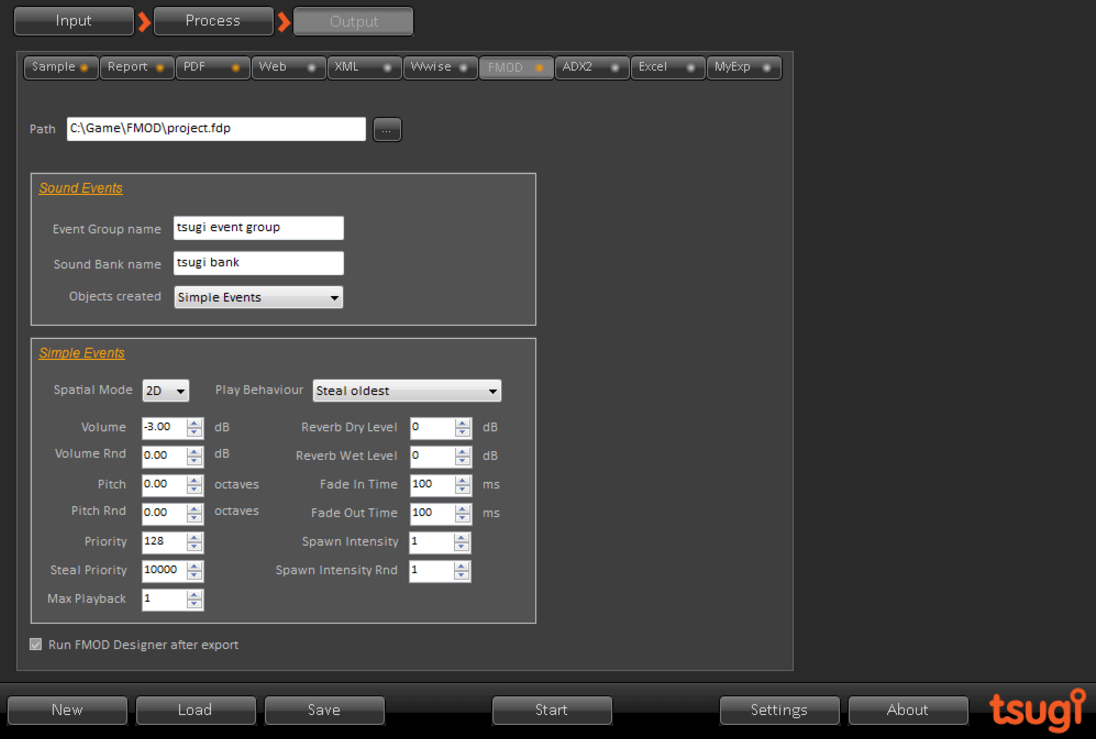The width and height of the screenshot is (1096, 739).
Task: Switch to the Wwise tab
Action: coord(440,67)
